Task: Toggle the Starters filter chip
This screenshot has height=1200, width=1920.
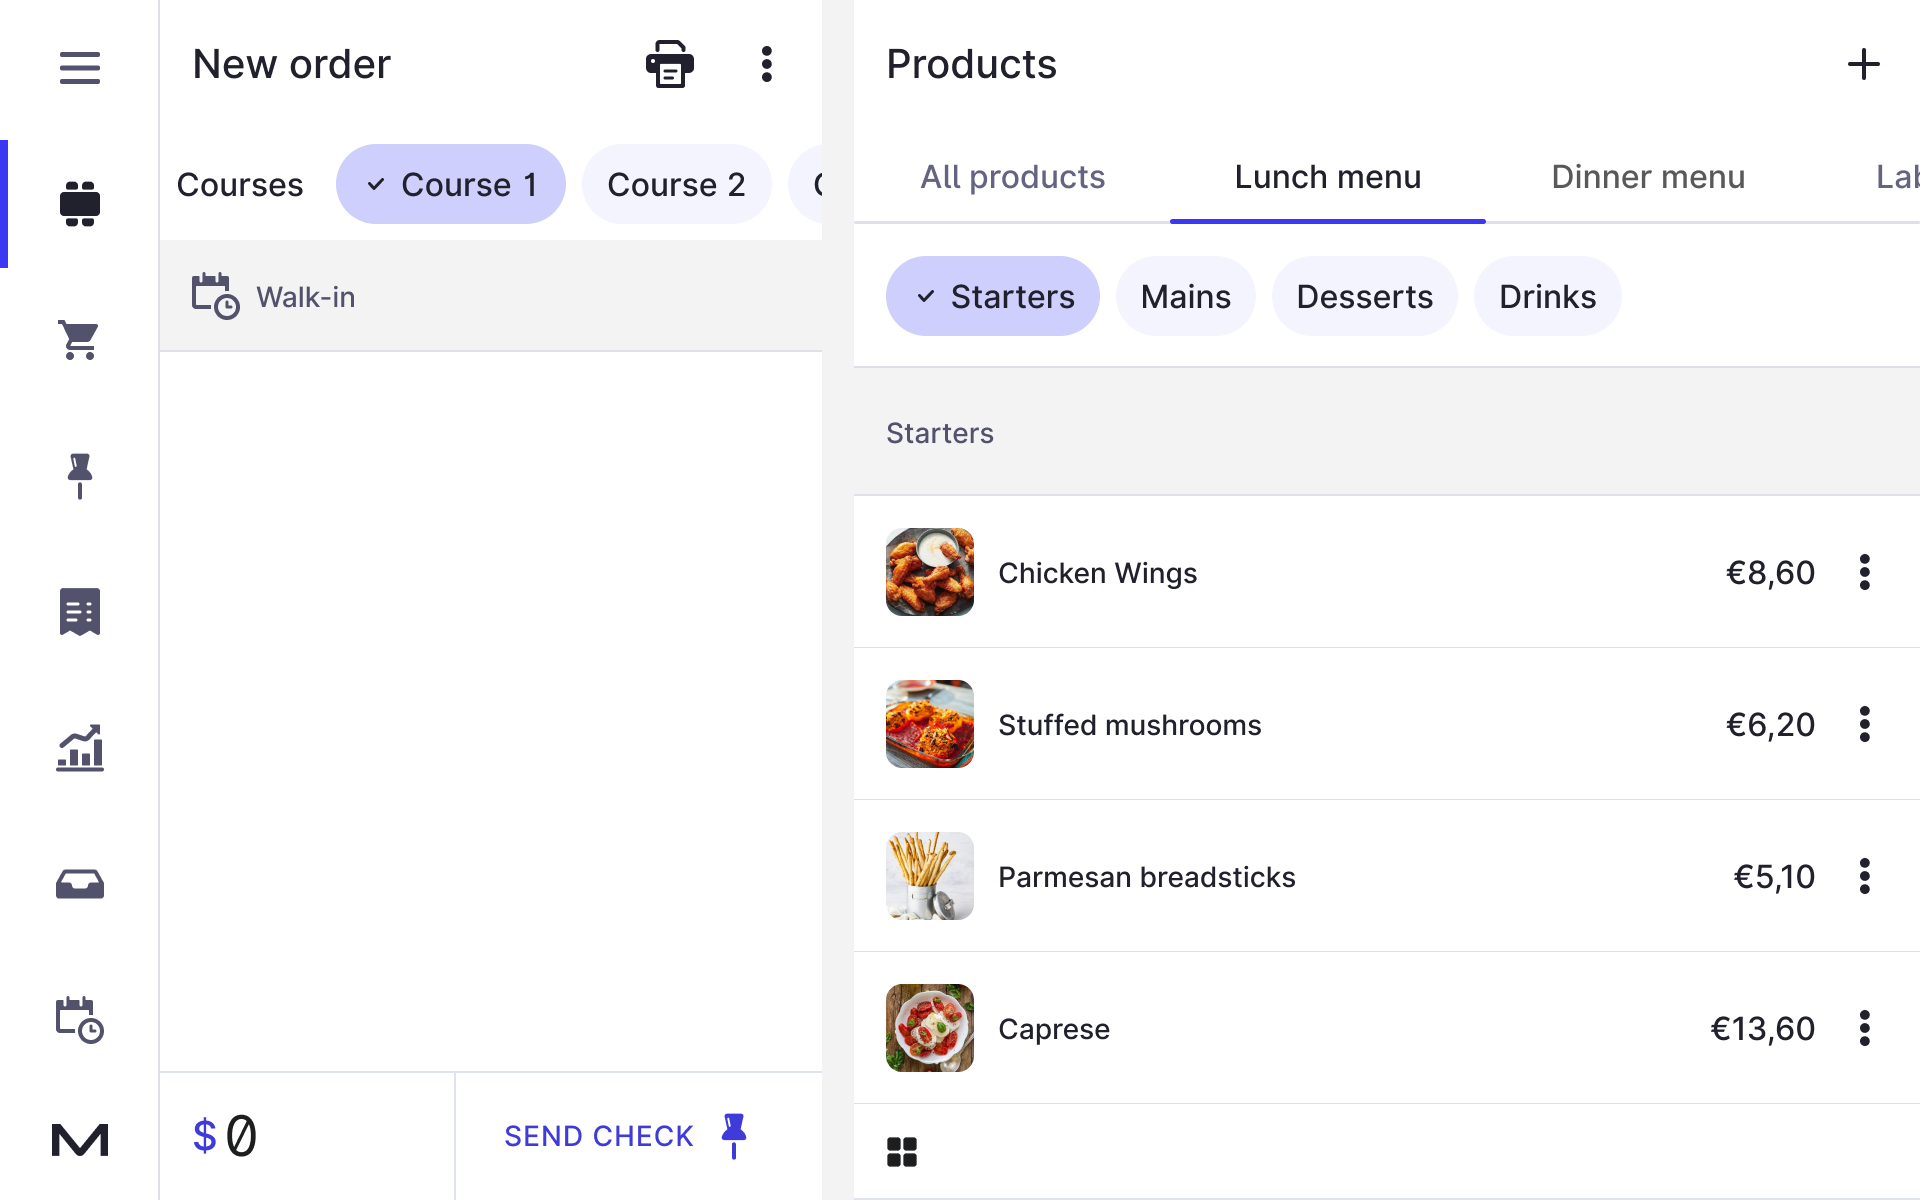Action: point(992,296)
